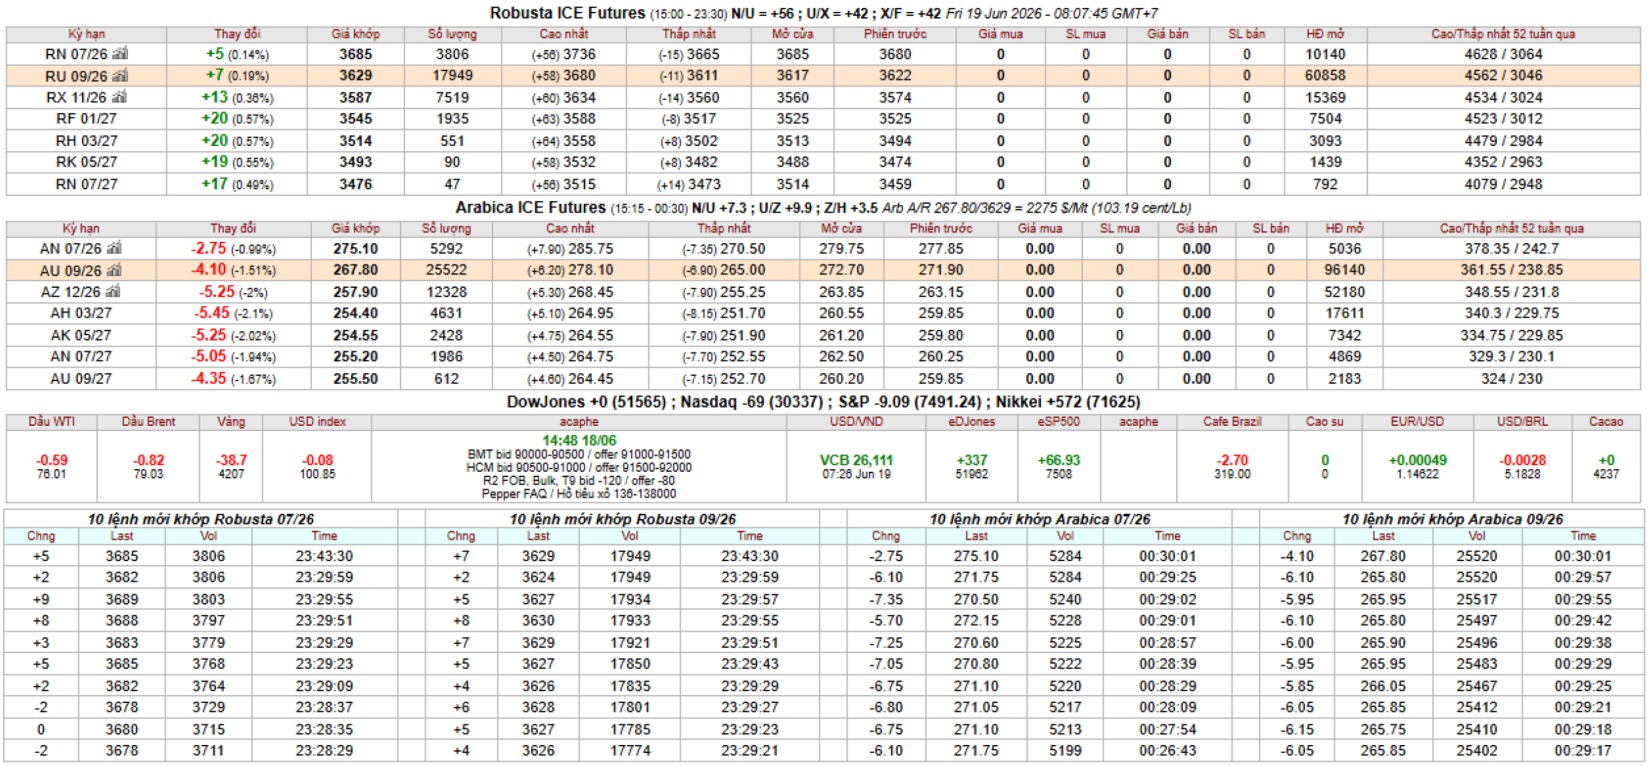The image size is (1648, 766).
Task: Select the RN 07/27 Robusta contract
Action: pos(86,184)
